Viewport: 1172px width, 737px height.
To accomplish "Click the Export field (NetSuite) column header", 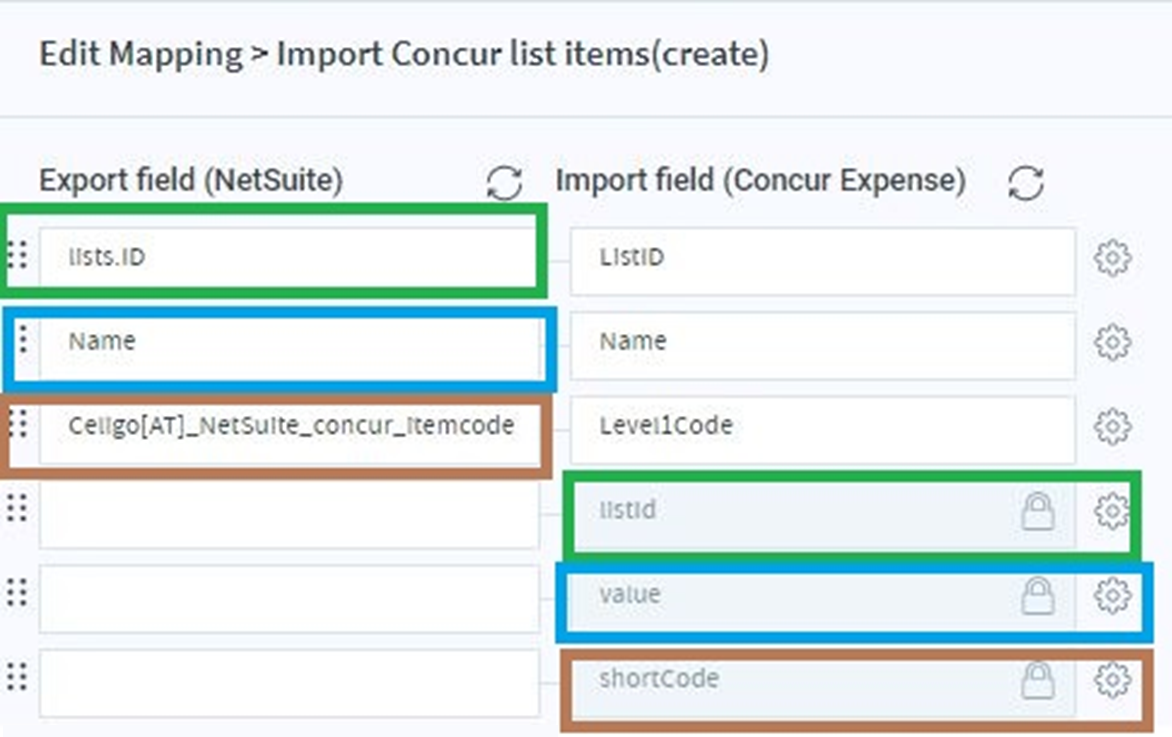I will pyautogui.click(x=191, y=181).
